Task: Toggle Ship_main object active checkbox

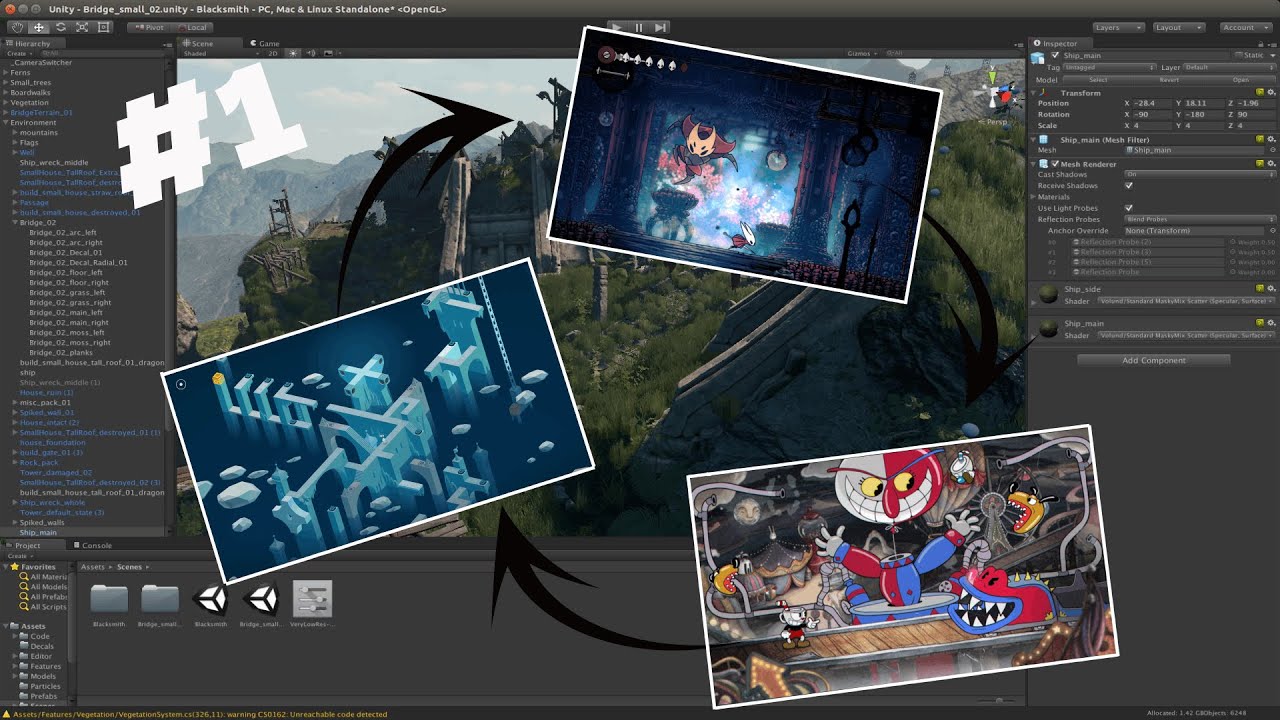Action: (1055, 56)
